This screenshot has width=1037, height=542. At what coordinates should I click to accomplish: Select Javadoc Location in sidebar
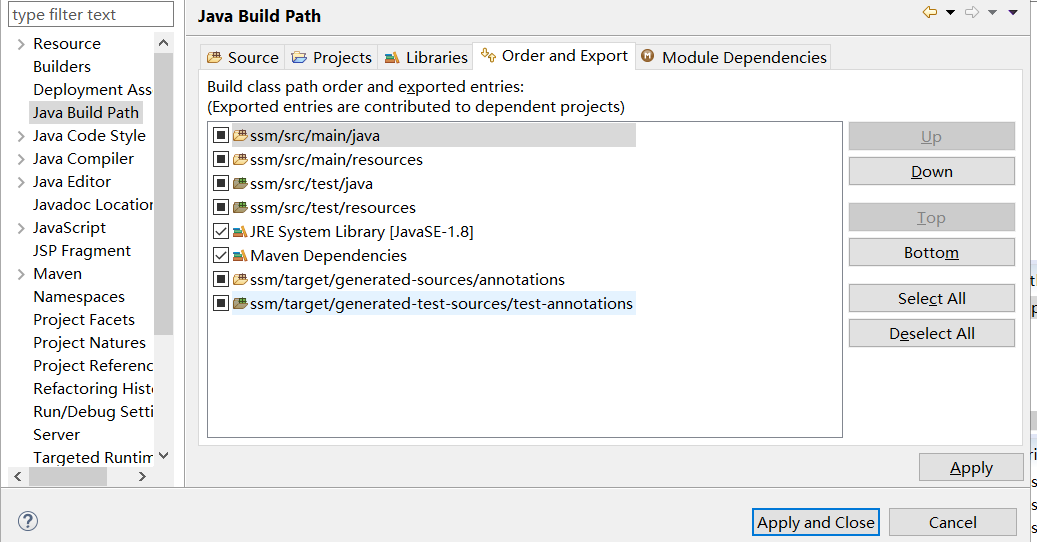click(92, 204)
